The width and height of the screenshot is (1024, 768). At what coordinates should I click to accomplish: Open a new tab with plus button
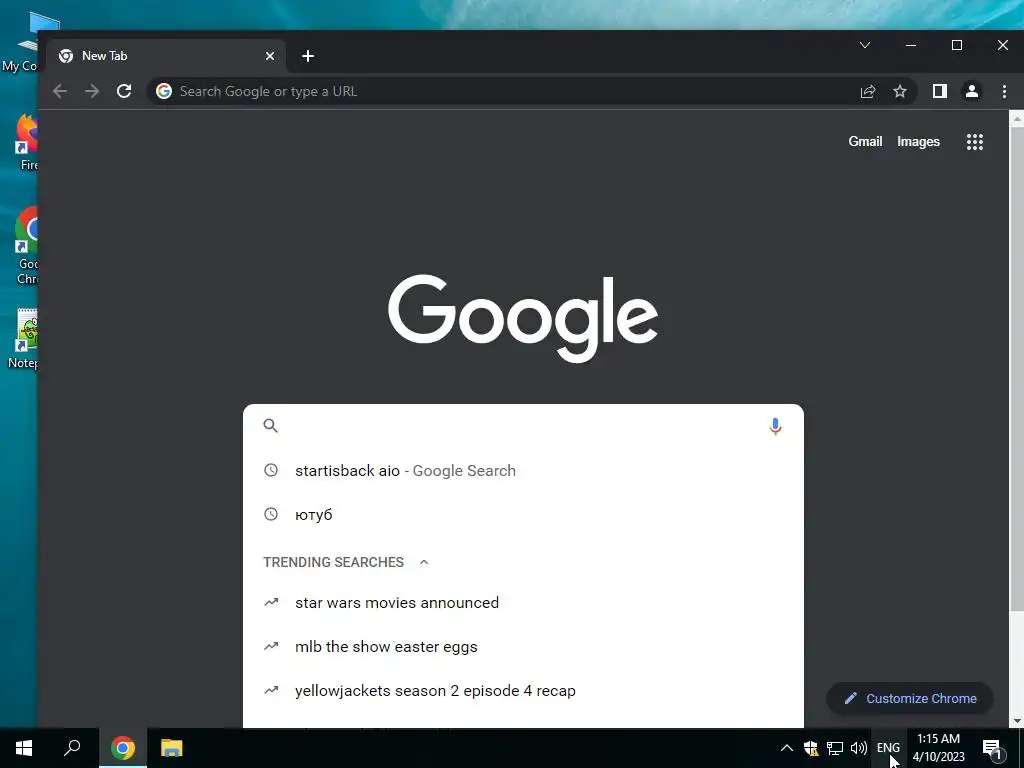pos(308,56)
